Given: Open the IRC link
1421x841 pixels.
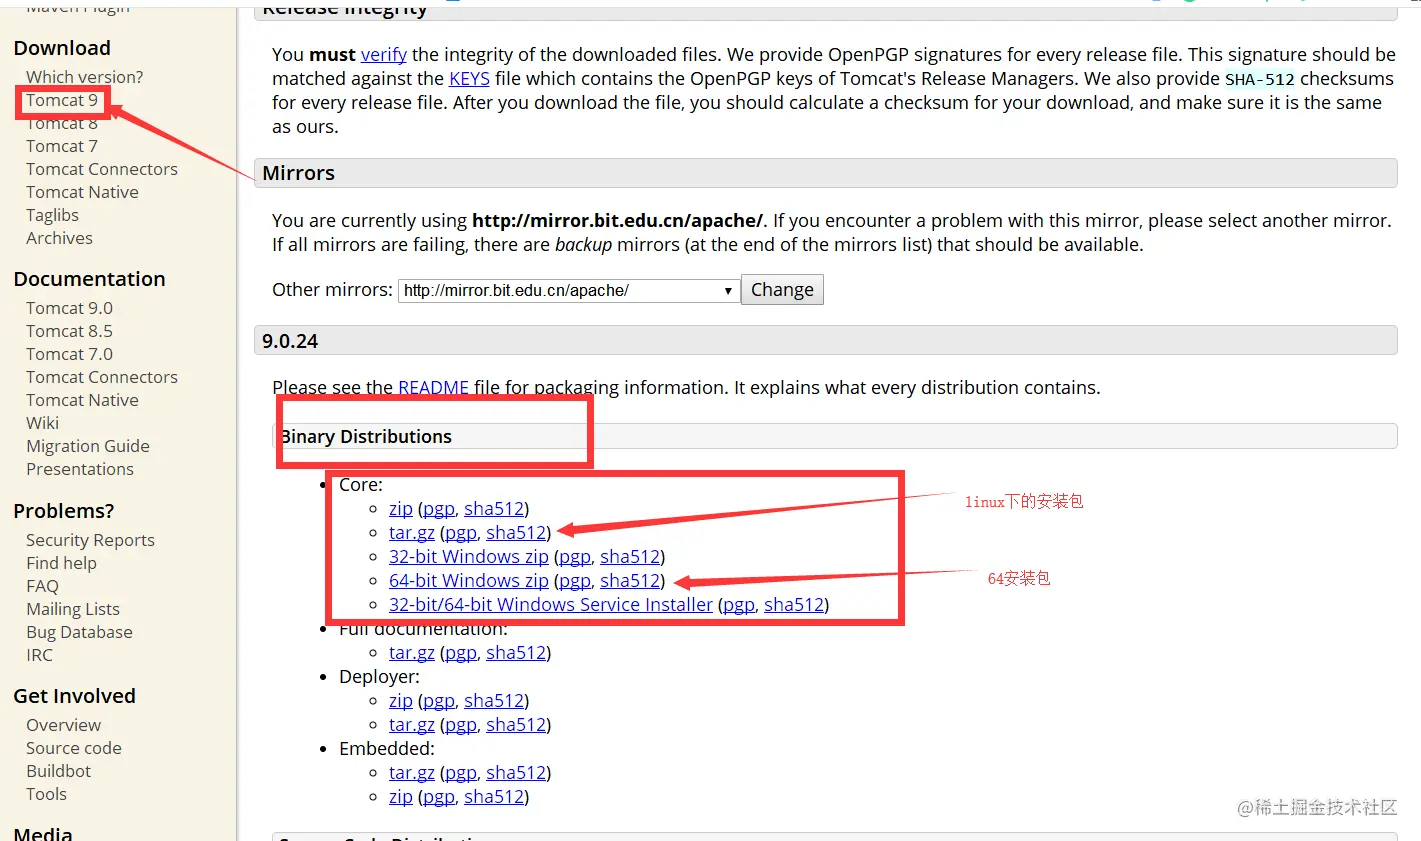Looking at the screenshot, I should (39, 655).
